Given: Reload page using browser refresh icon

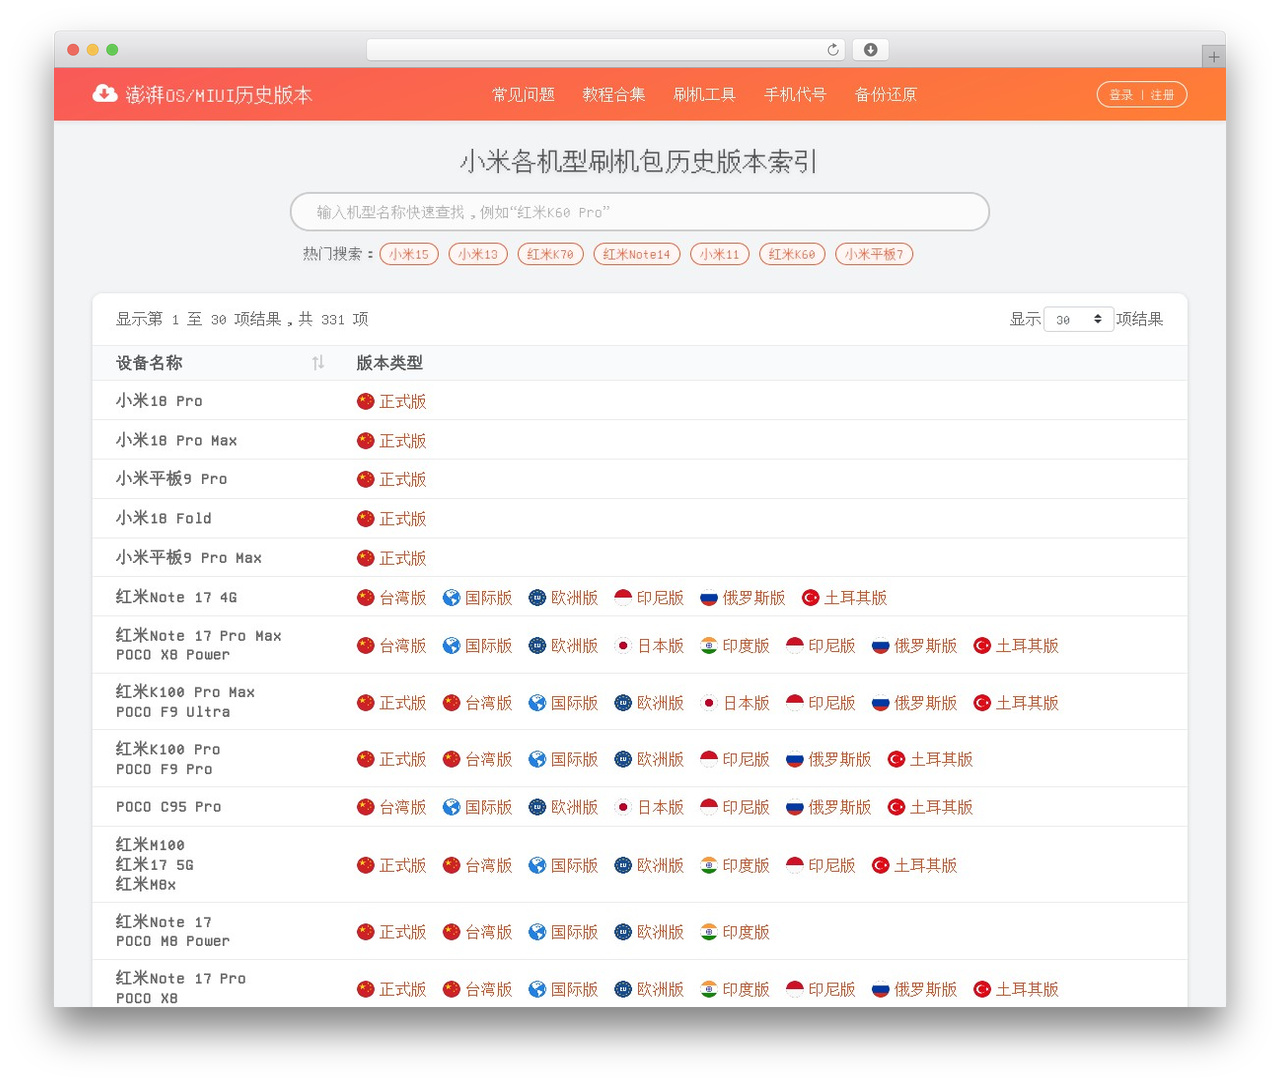Looking at the screenshot, I should 833,50.
